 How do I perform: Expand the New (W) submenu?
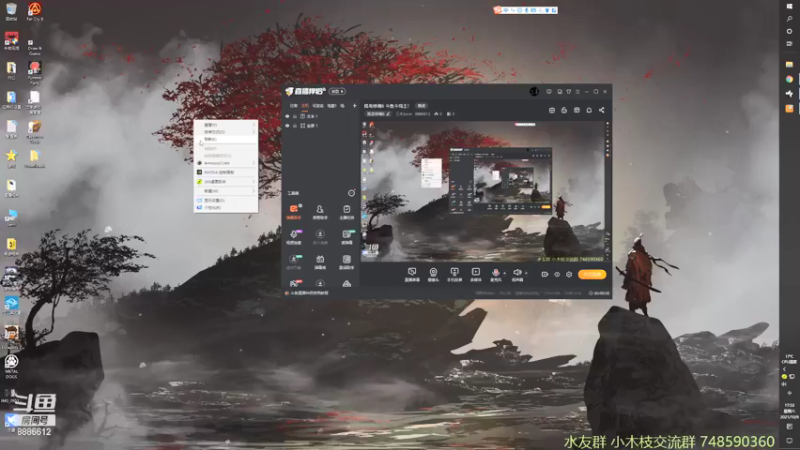pyautogui.click(x=226, y=191)
